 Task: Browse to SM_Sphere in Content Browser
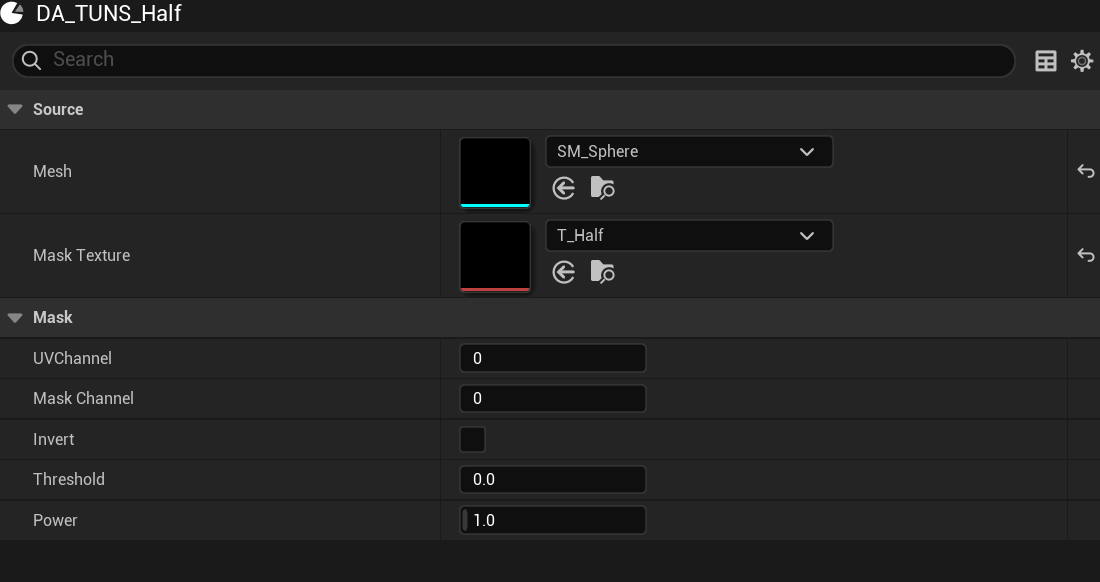pos(602,189)
